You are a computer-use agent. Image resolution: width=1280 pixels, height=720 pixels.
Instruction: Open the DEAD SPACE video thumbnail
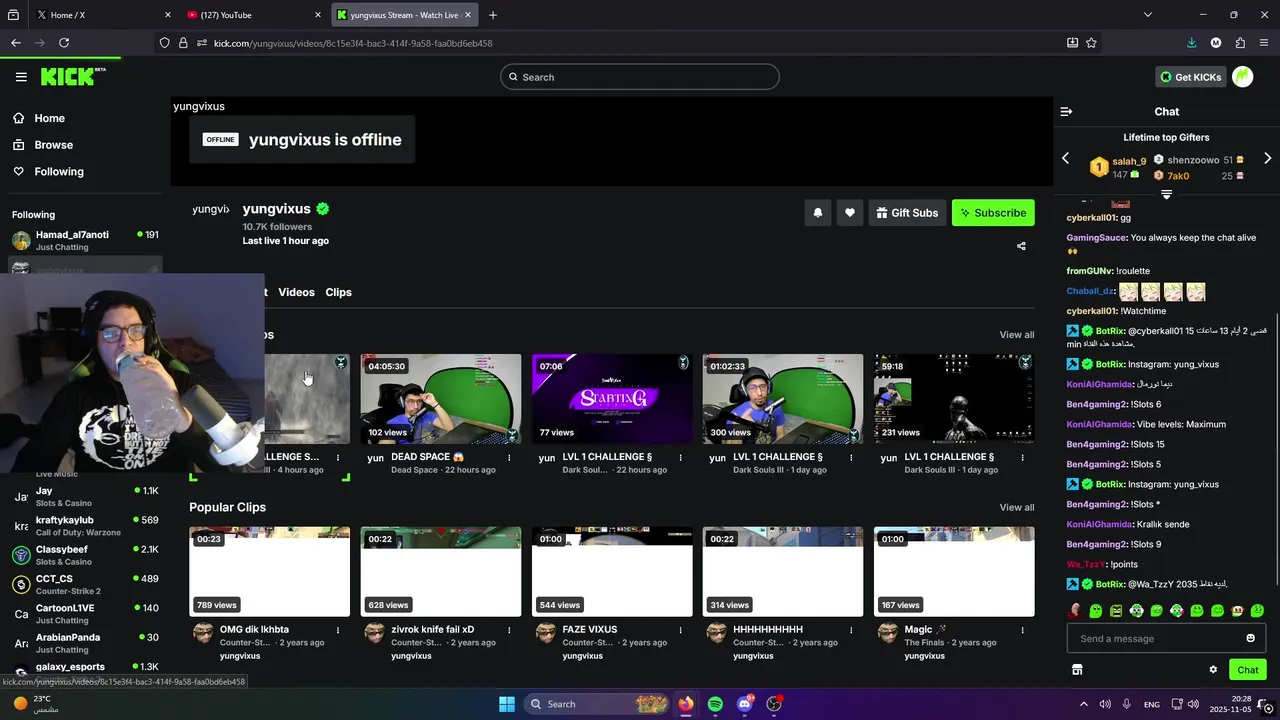(x=441, y=398)
